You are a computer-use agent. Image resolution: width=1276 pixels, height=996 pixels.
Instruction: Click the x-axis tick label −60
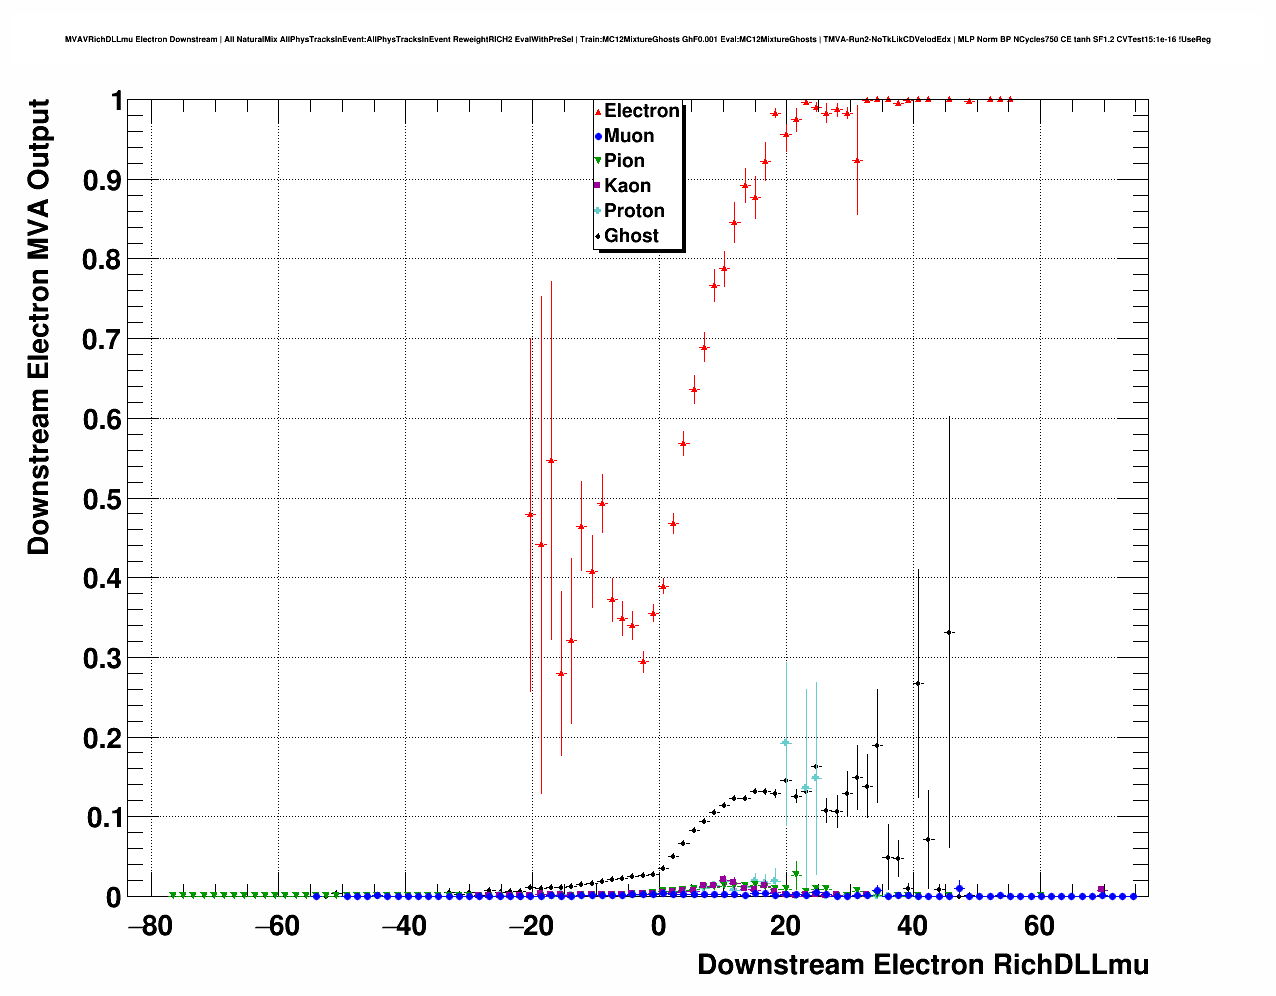[277, 926]
